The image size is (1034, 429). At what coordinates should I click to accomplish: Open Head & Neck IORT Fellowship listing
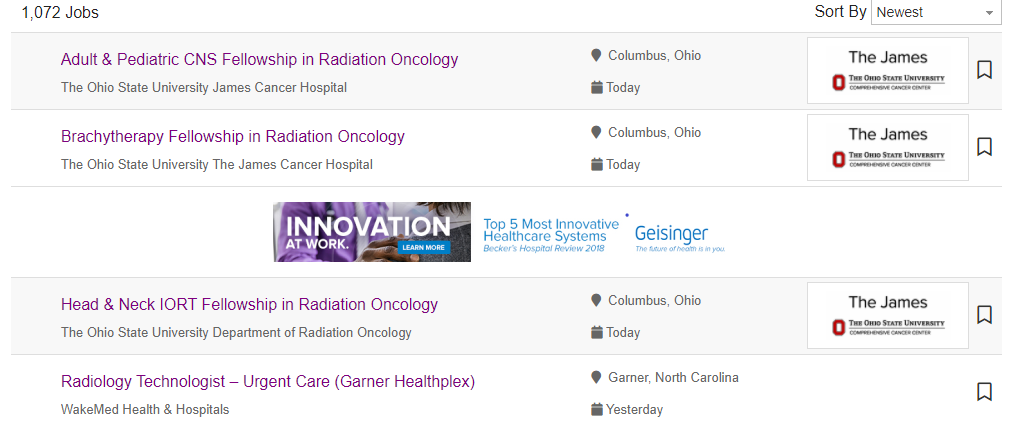coord(249,305)
